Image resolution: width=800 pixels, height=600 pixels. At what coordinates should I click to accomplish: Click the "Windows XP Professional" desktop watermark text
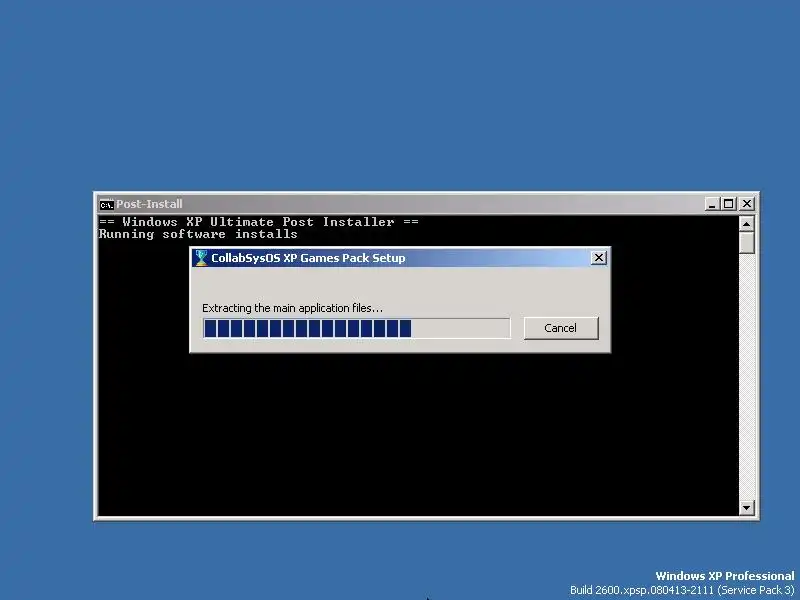tap(724, 576)
